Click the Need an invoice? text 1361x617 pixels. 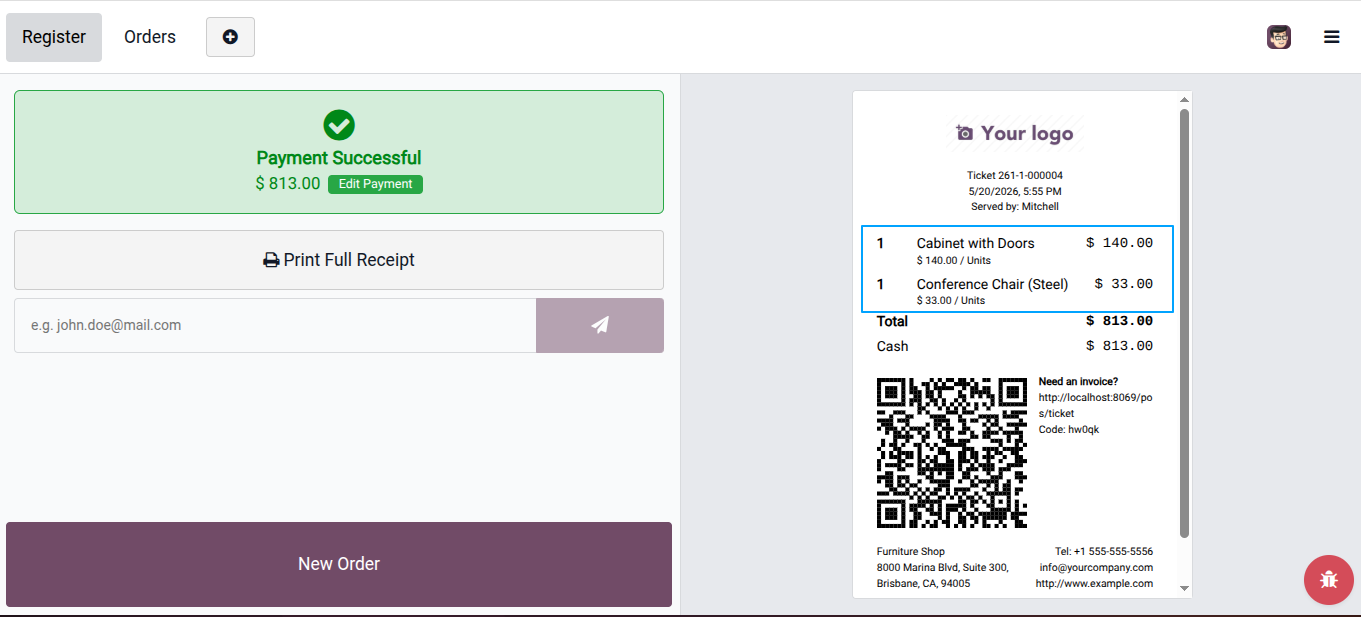[x=1078, y=381]
